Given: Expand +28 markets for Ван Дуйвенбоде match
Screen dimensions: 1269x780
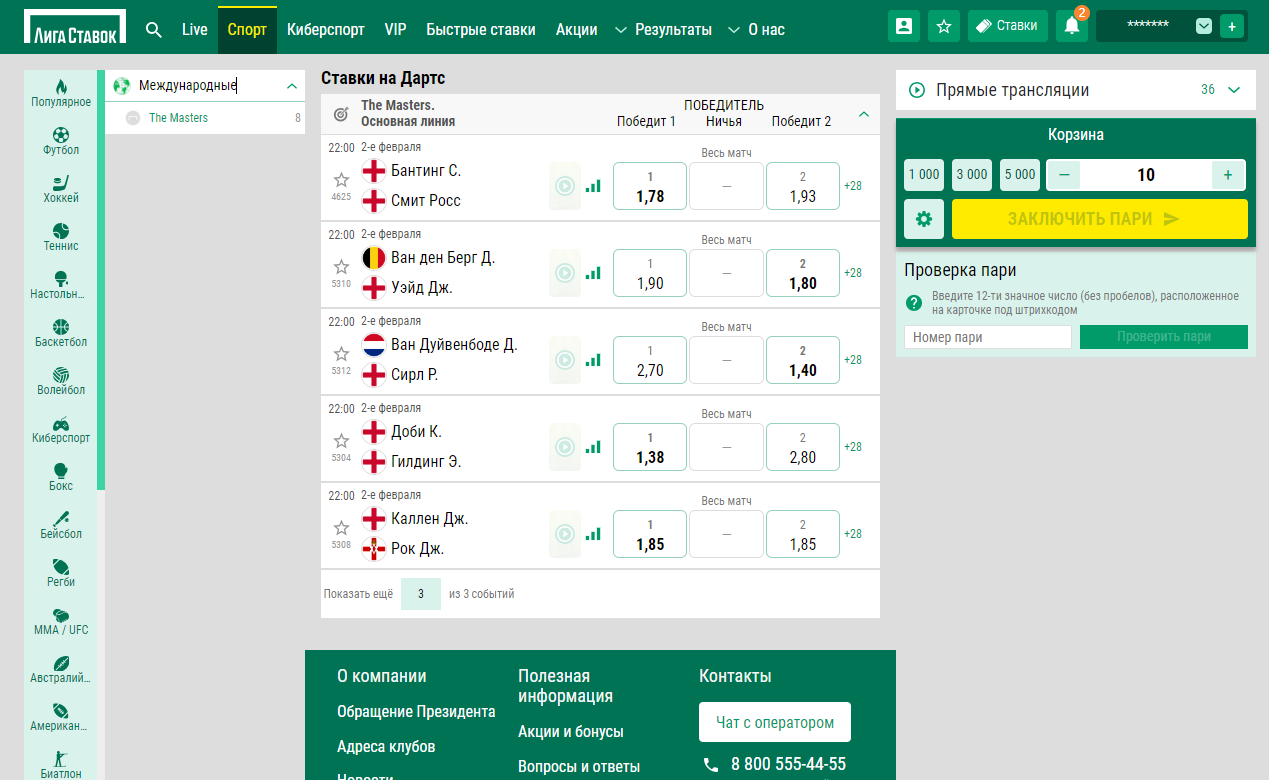Looking at the screenshot, I should point(853,360).
